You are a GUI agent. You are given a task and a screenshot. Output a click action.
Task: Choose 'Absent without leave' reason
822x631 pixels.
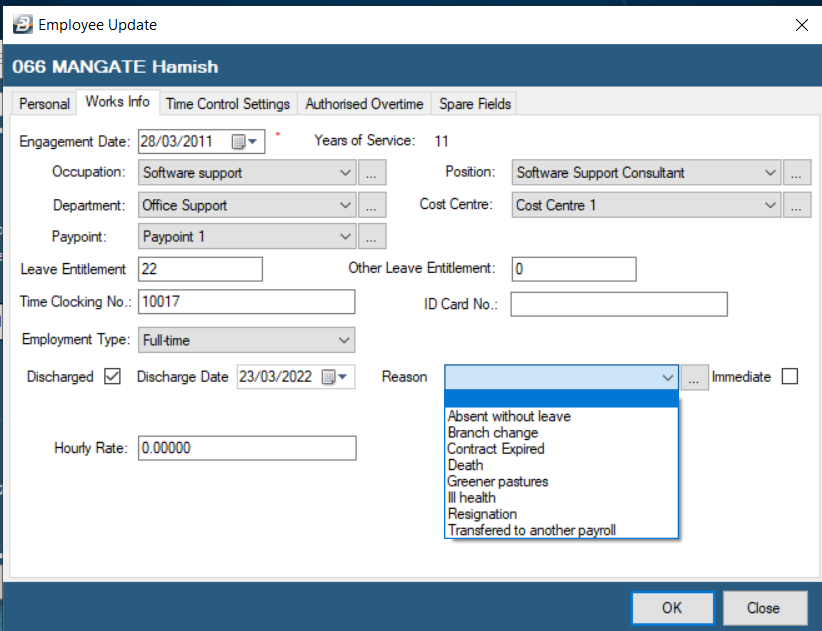(x=561, y=416)
